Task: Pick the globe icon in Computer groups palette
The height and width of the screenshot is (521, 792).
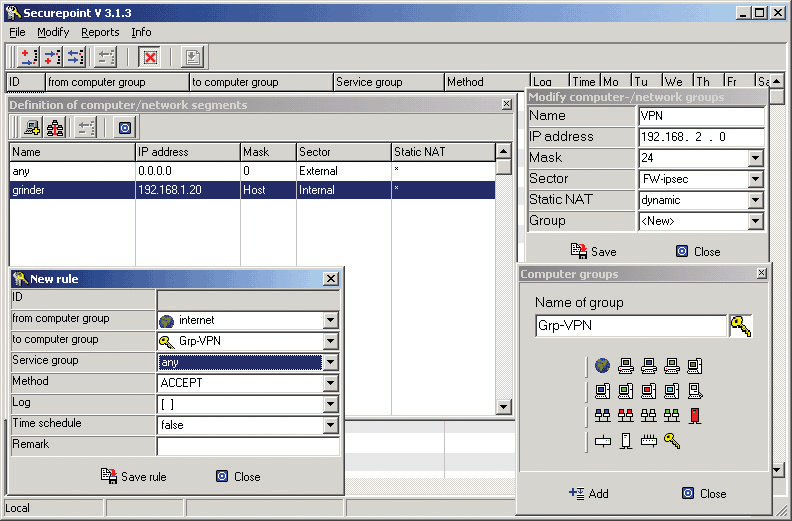Action: (x=602, y=365)
